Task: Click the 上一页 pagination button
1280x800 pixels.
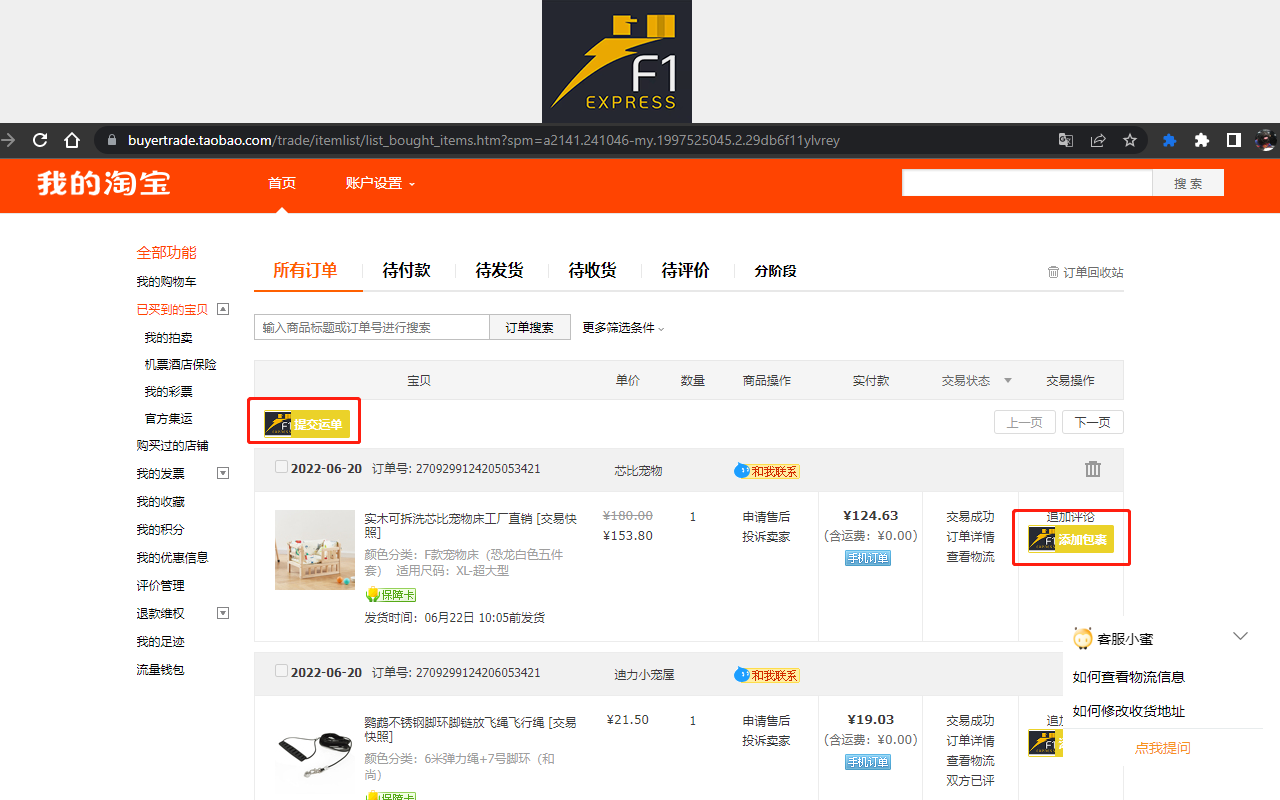Action: click(x=1025, y=422)
